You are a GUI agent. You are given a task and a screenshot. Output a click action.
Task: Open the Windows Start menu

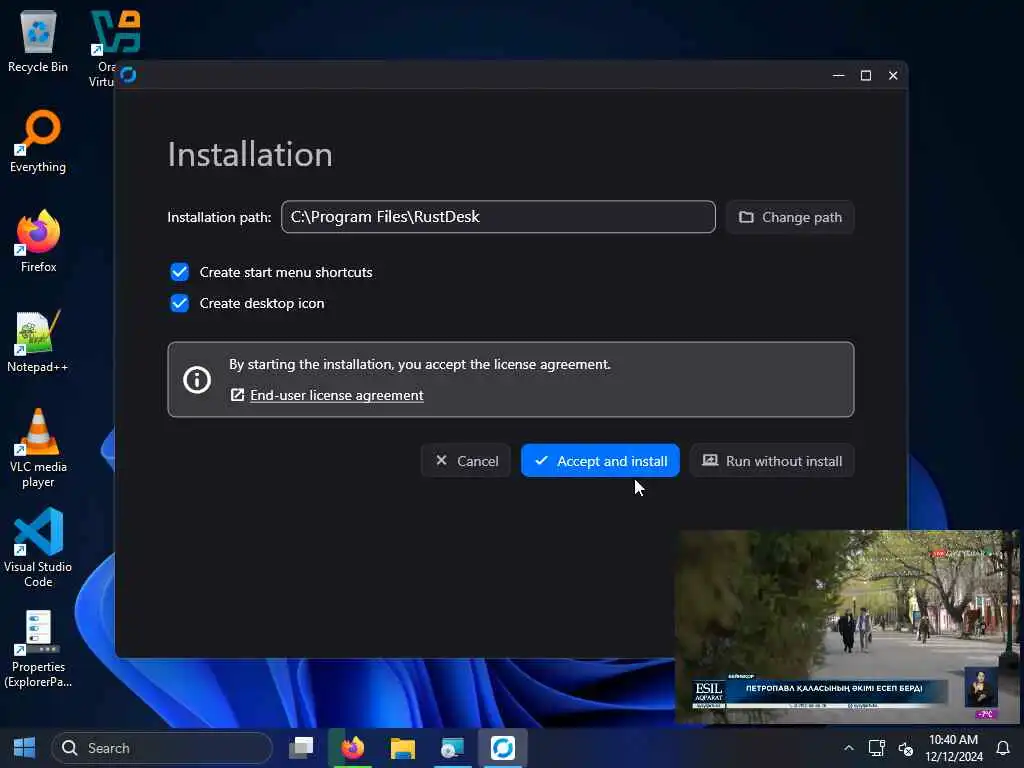[x=24, y=748]
